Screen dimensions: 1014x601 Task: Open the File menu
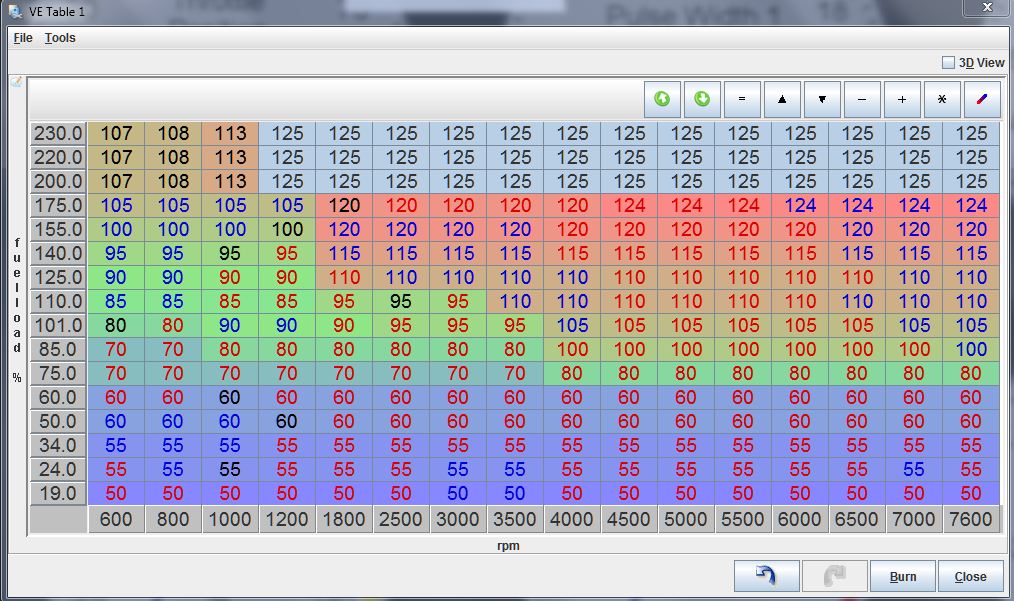tap(23, 38)
